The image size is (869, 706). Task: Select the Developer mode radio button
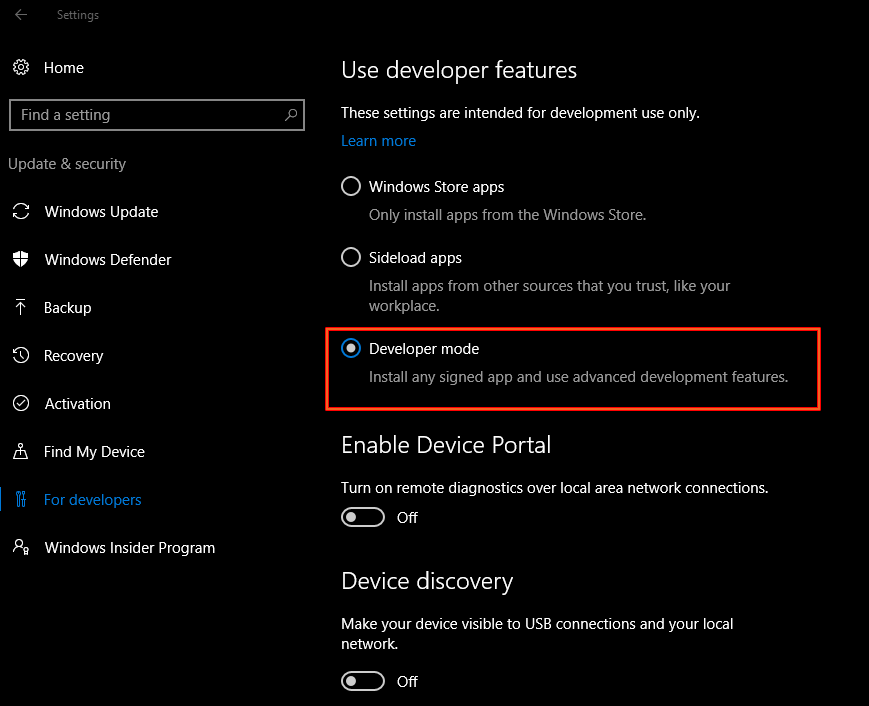coord(351,349)
